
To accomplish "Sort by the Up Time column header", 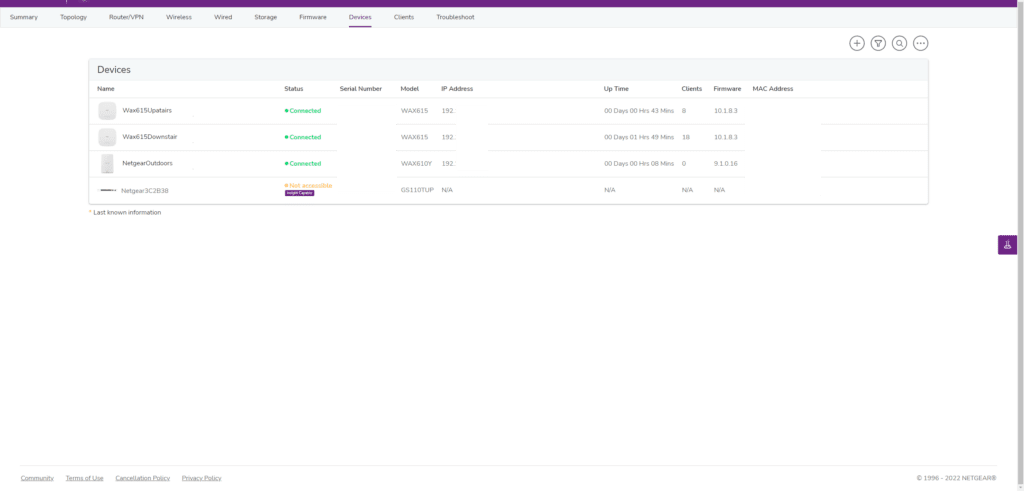I will (x=616, y=89).
